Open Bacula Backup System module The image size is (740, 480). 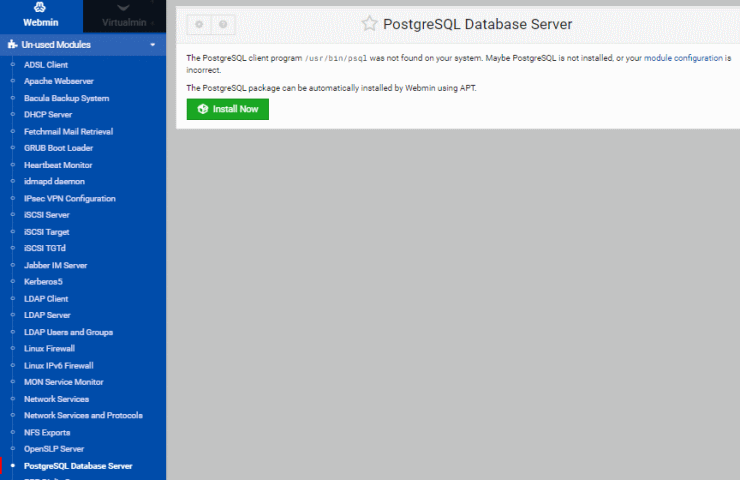[x=67, y=98]
